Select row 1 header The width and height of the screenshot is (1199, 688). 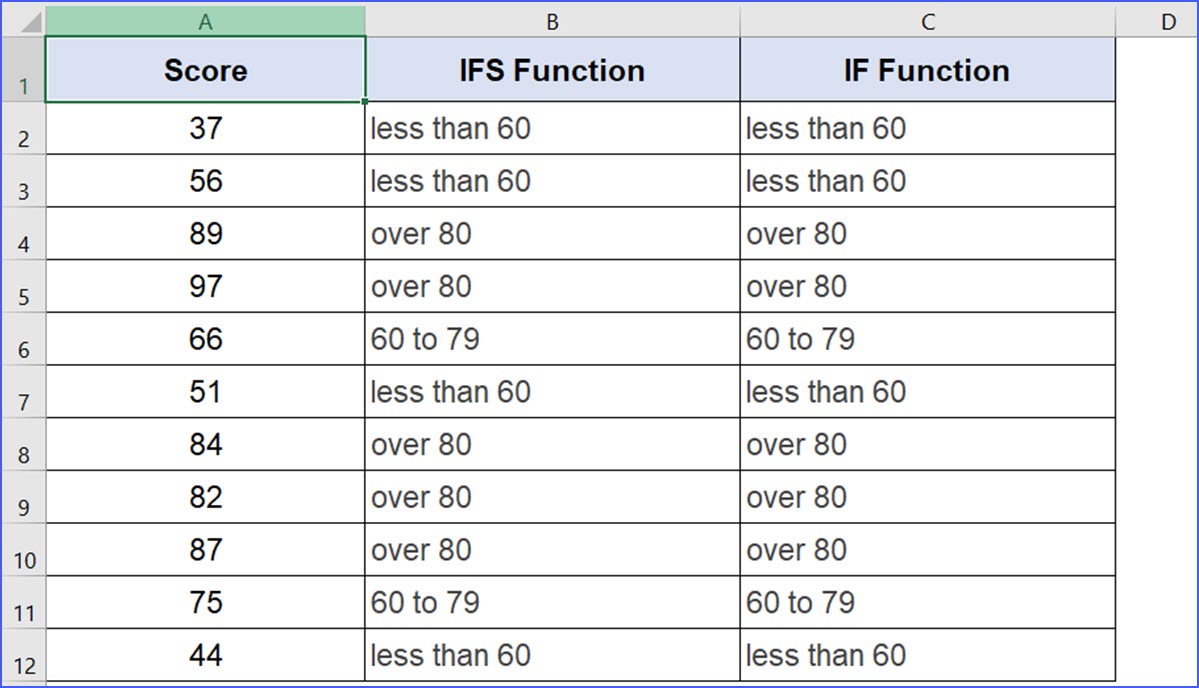tap(23, 71)
